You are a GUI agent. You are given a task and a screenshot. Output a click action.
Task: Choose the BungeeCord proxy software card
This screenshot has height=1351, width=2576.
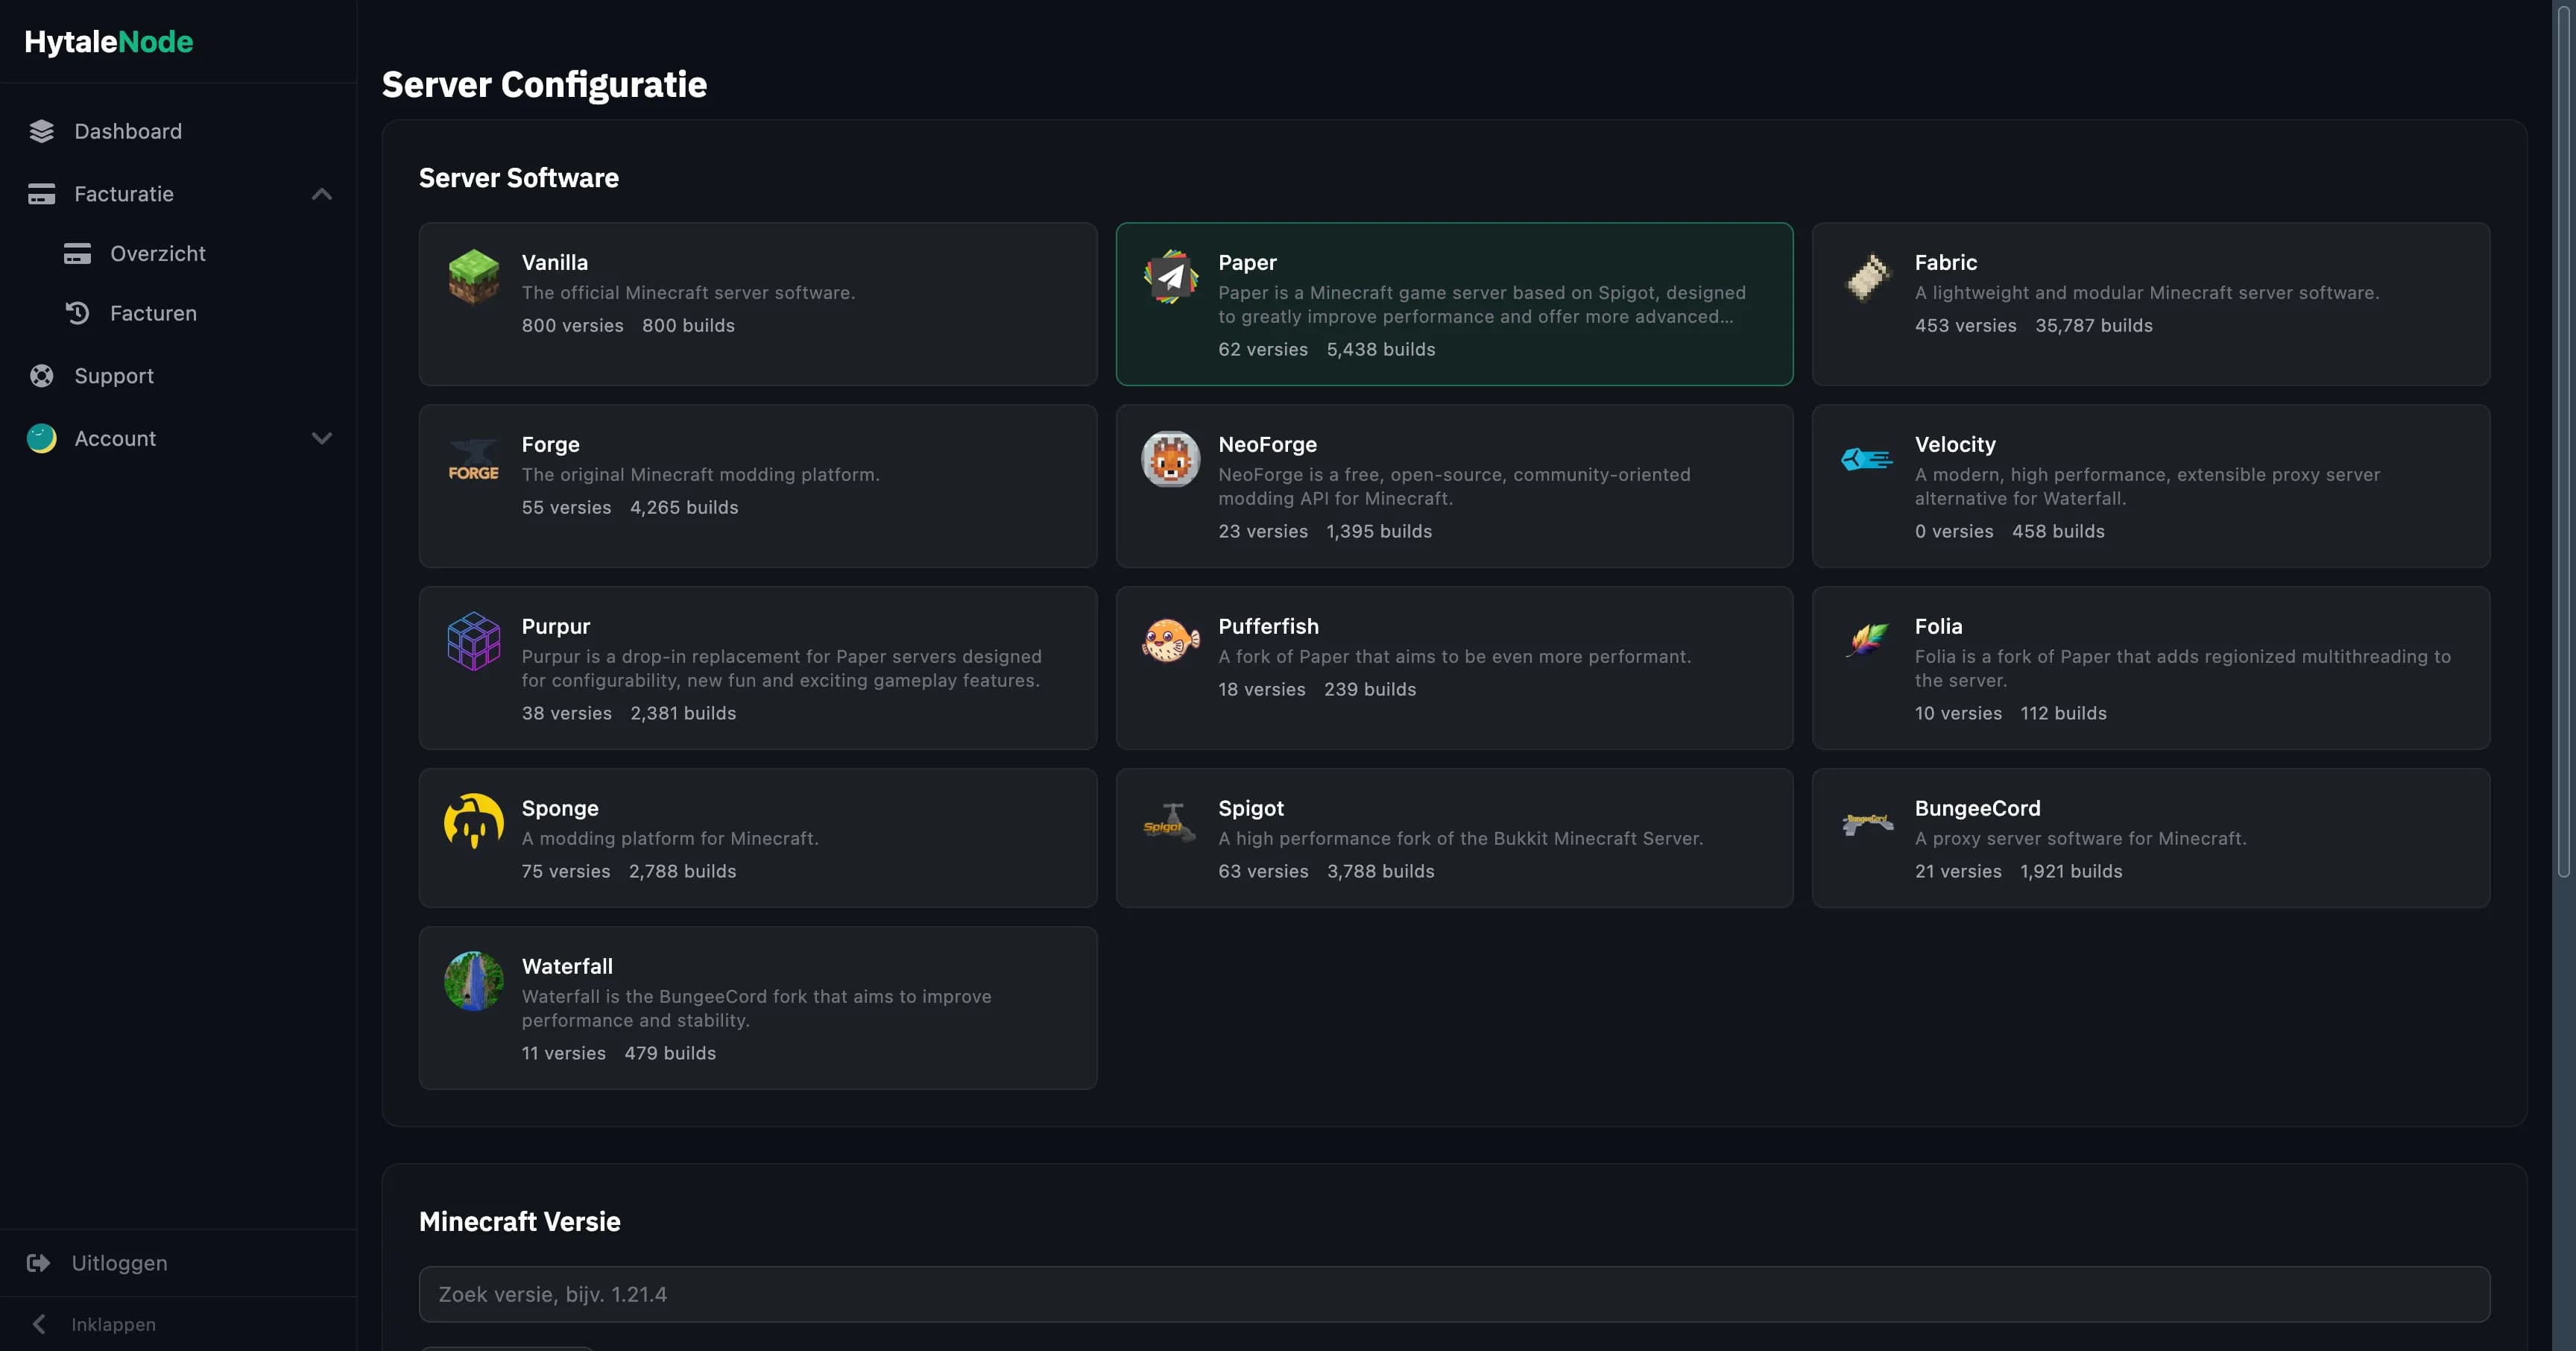pyautogui.click(x=2150, y=837)
